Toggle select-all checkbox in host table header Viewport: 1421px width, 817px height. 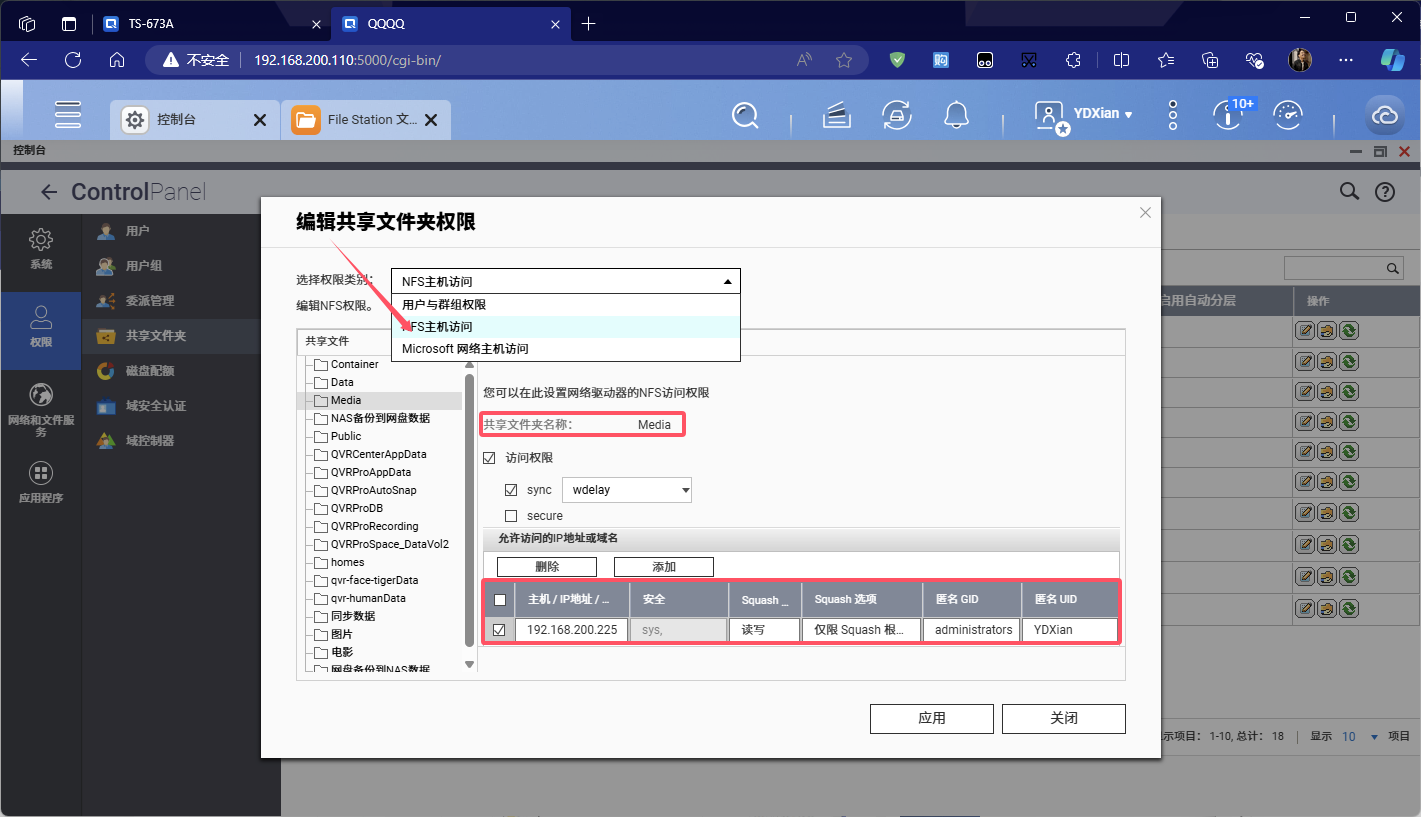pos(500,600)
